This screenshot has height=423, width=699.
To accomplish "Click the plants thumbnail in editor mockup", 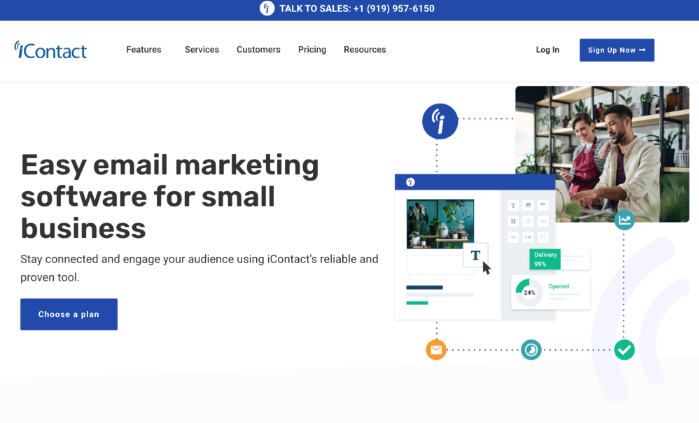I will tap(440, 224).
